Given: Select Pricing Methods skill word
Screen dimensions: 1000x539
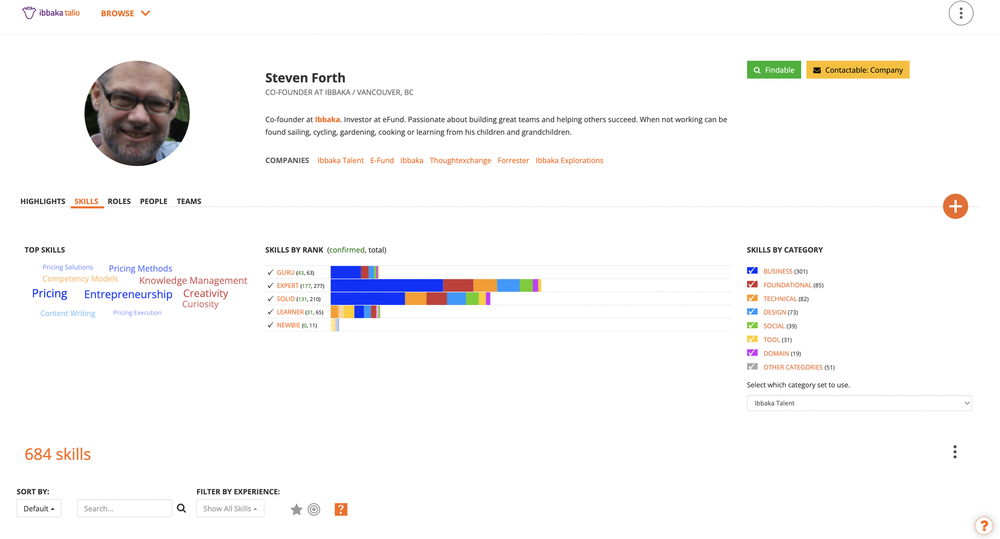Looking at the screenshot, I should (140, 269).
